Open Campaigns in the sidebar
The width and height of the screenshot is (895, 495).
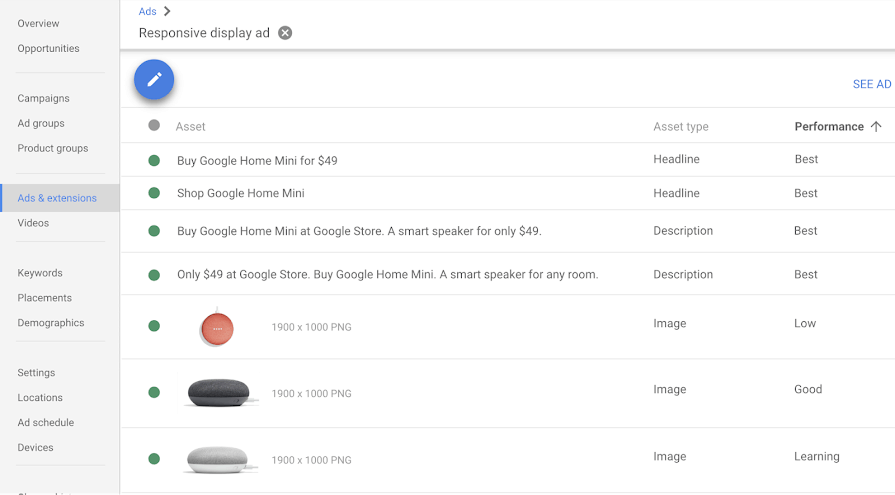(x=43, y=98)
